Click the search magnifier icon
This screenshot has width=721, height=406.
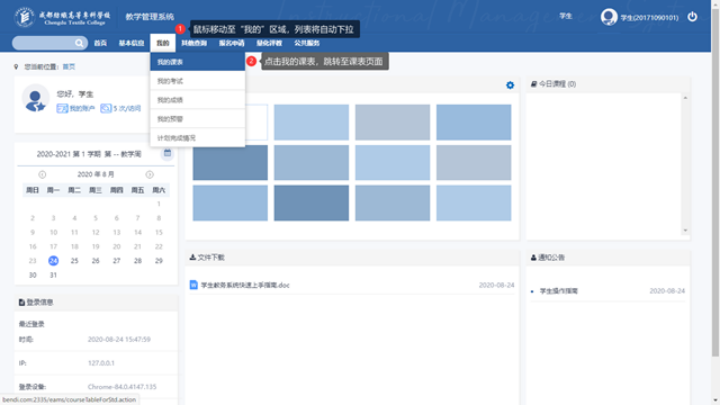click(80, 44)
